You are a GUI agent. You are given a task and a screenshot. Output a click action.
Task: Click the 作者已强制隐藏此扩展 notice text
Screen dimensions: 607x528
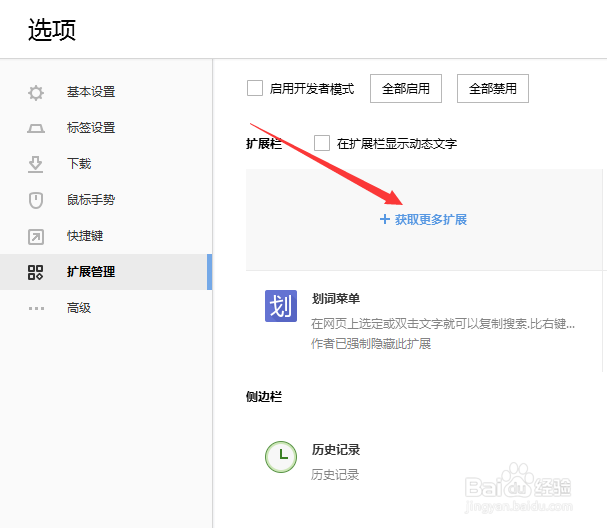tap(371, 343)
